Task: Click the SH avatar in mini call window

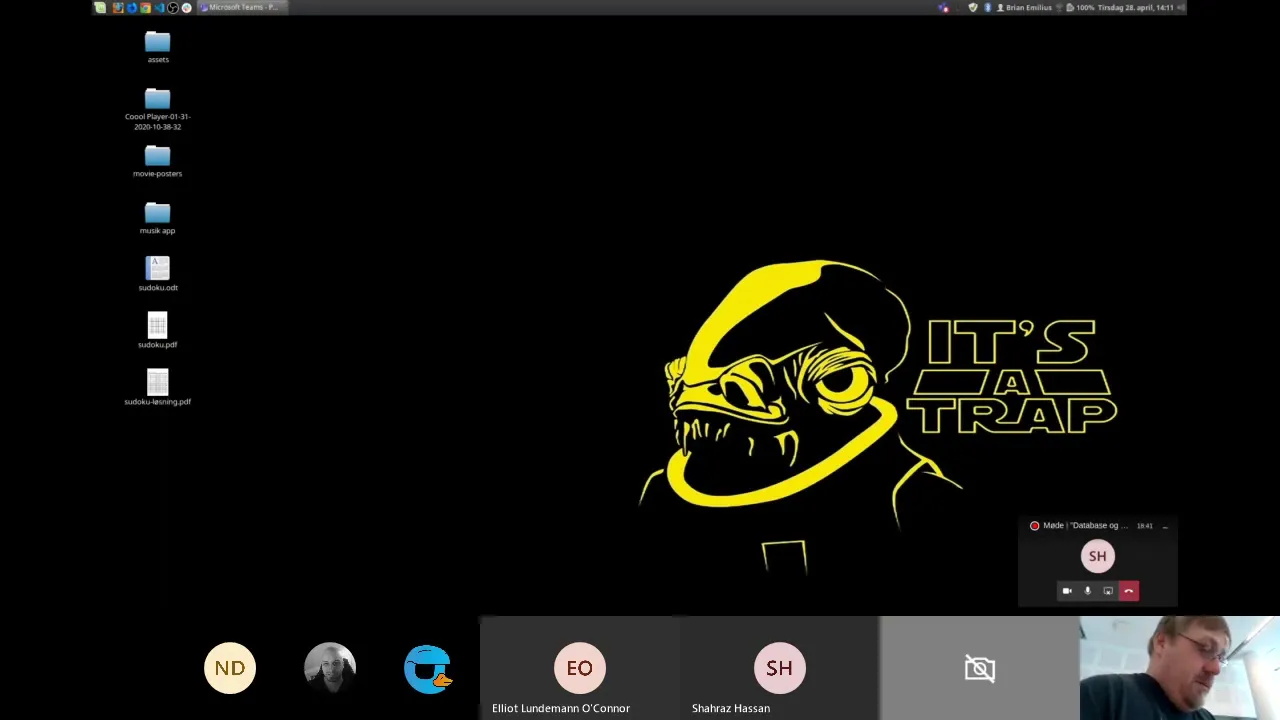Action: [1098, 556]
